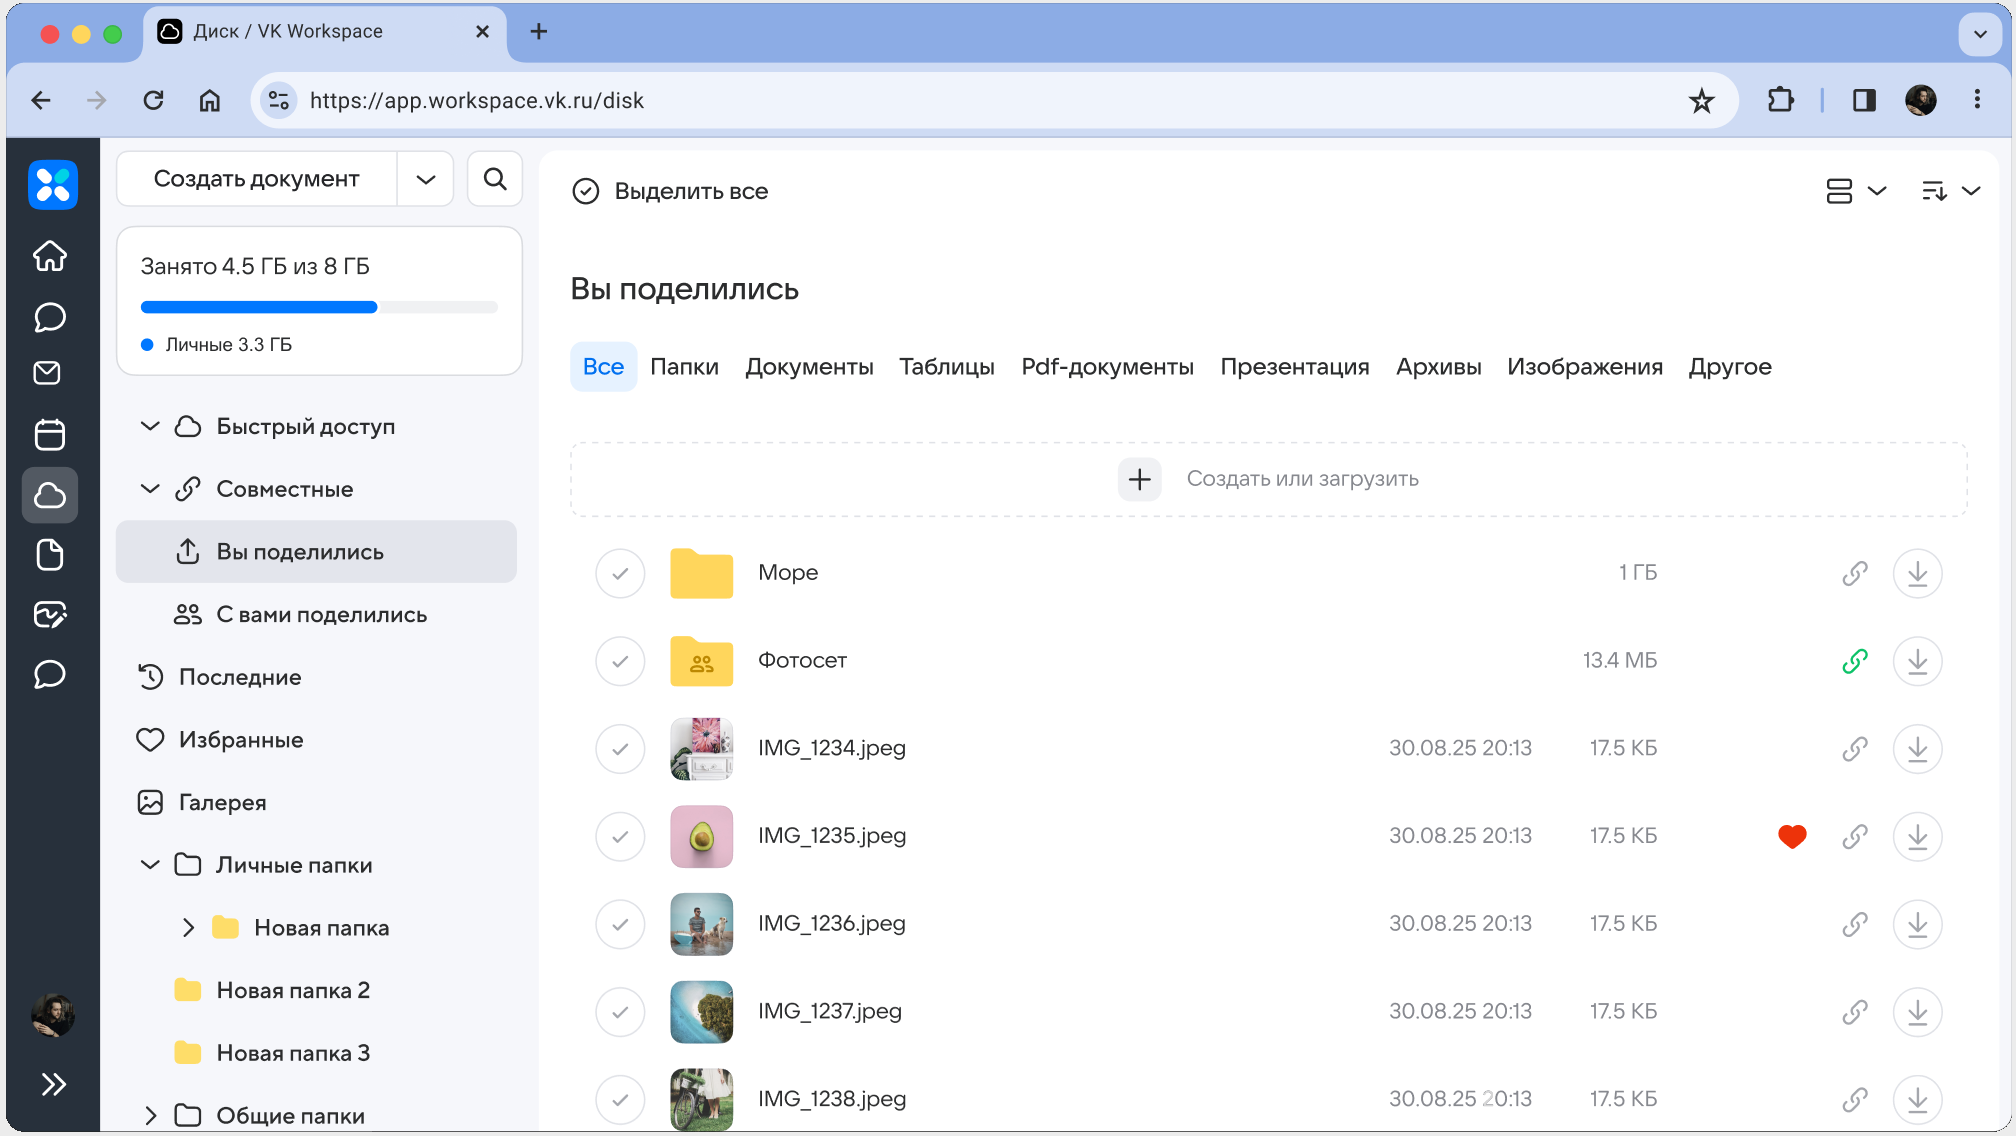Screen dimensions: 2016x1136
Task: Remove the red heart from IMG_1235.jpeg
Action: pyautogui.click(x=1792, y=836)
